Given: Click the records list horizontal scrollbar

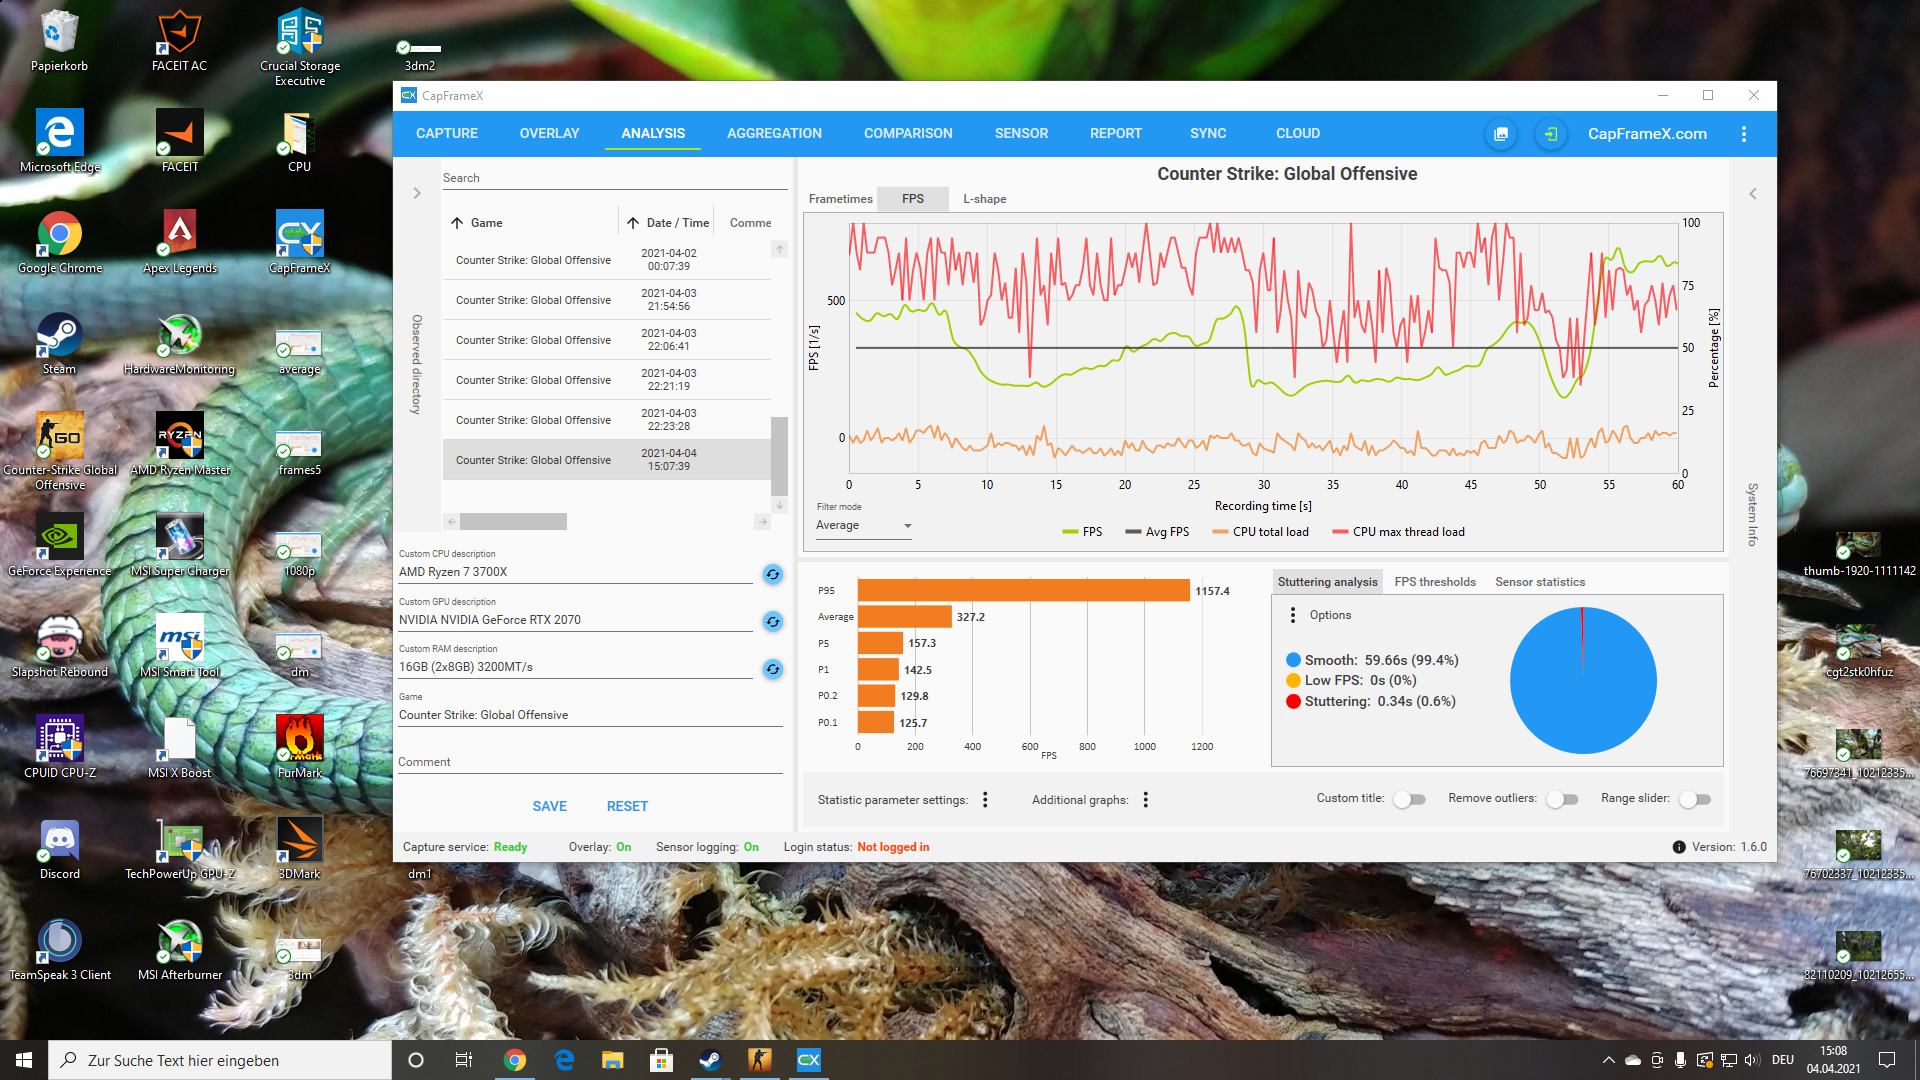Looking at the screenshot, I should (513, 522).
